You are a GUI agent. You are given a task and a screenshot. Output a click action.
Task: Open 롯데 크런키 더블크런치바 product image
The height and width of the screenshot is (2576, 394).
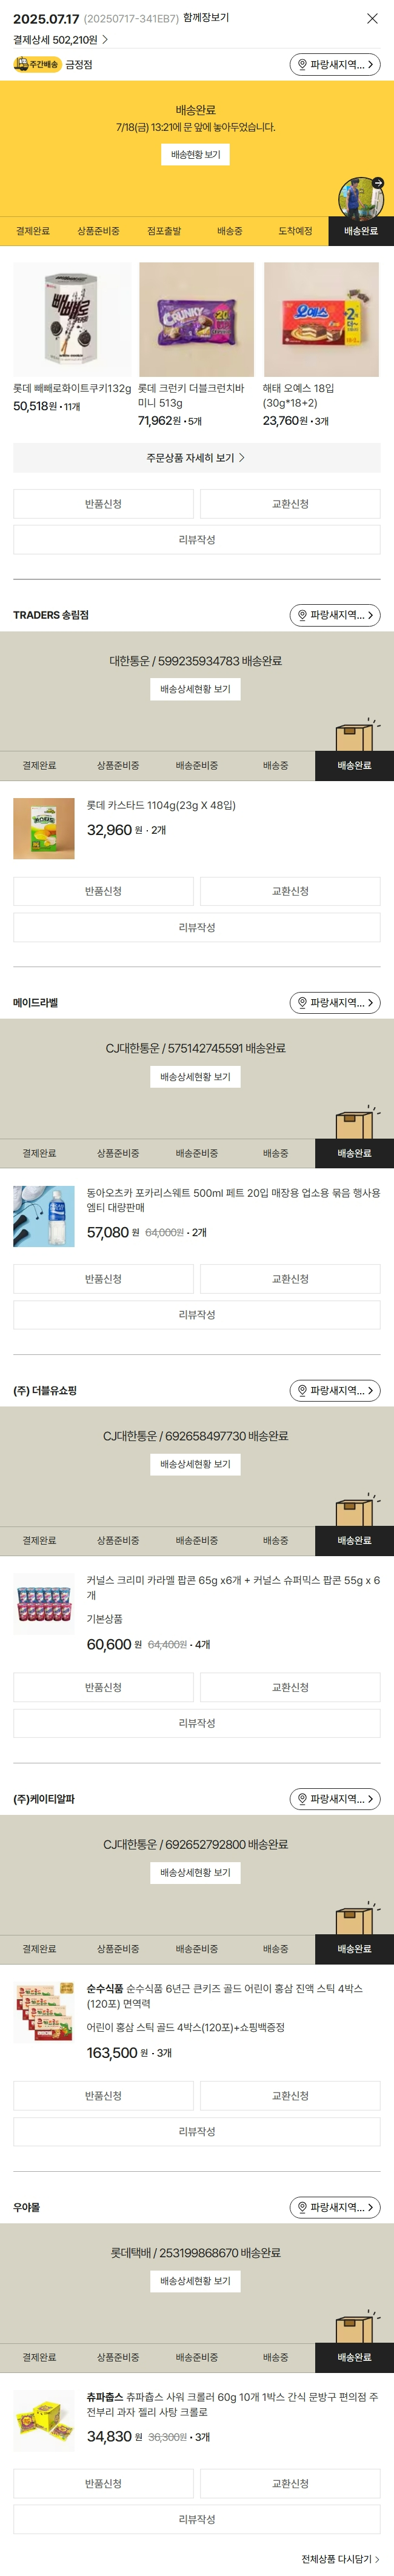(196, 320)
